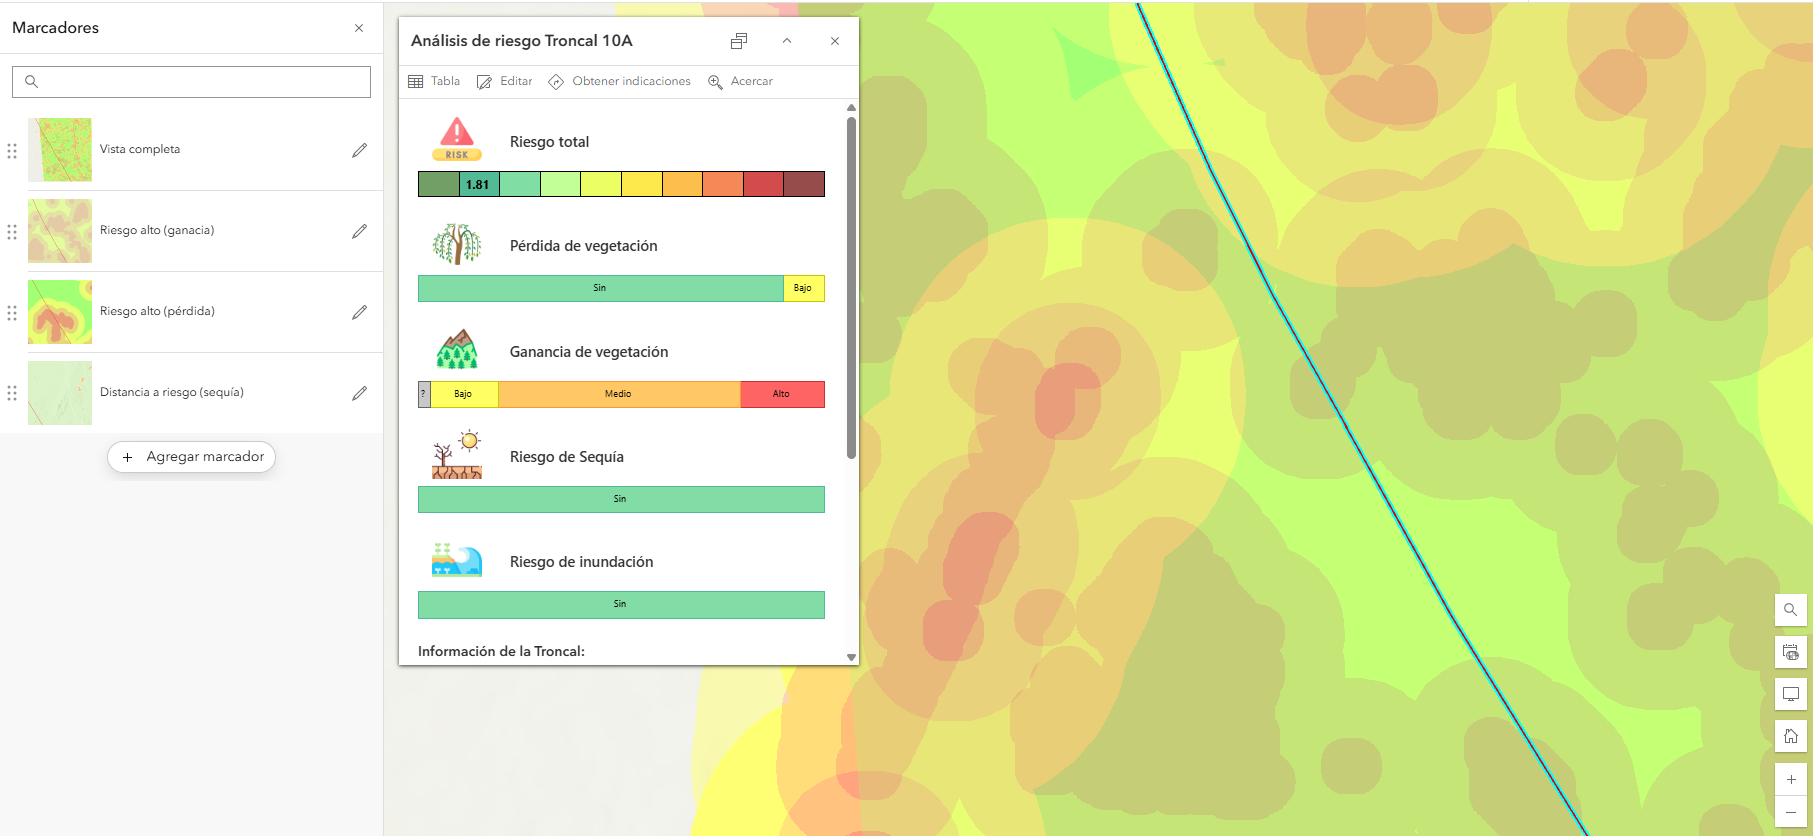Image resolution: width=1813 pixels, height=836 pixels.
Task: Grab the Riesgo alto (pérdida) drag handle
Action: tap(12, 312)
